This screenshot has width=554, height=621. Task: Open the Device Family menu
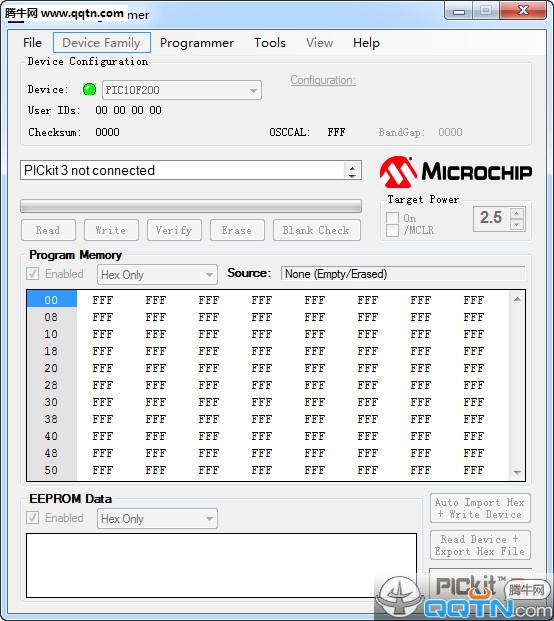tap(101, 43)
